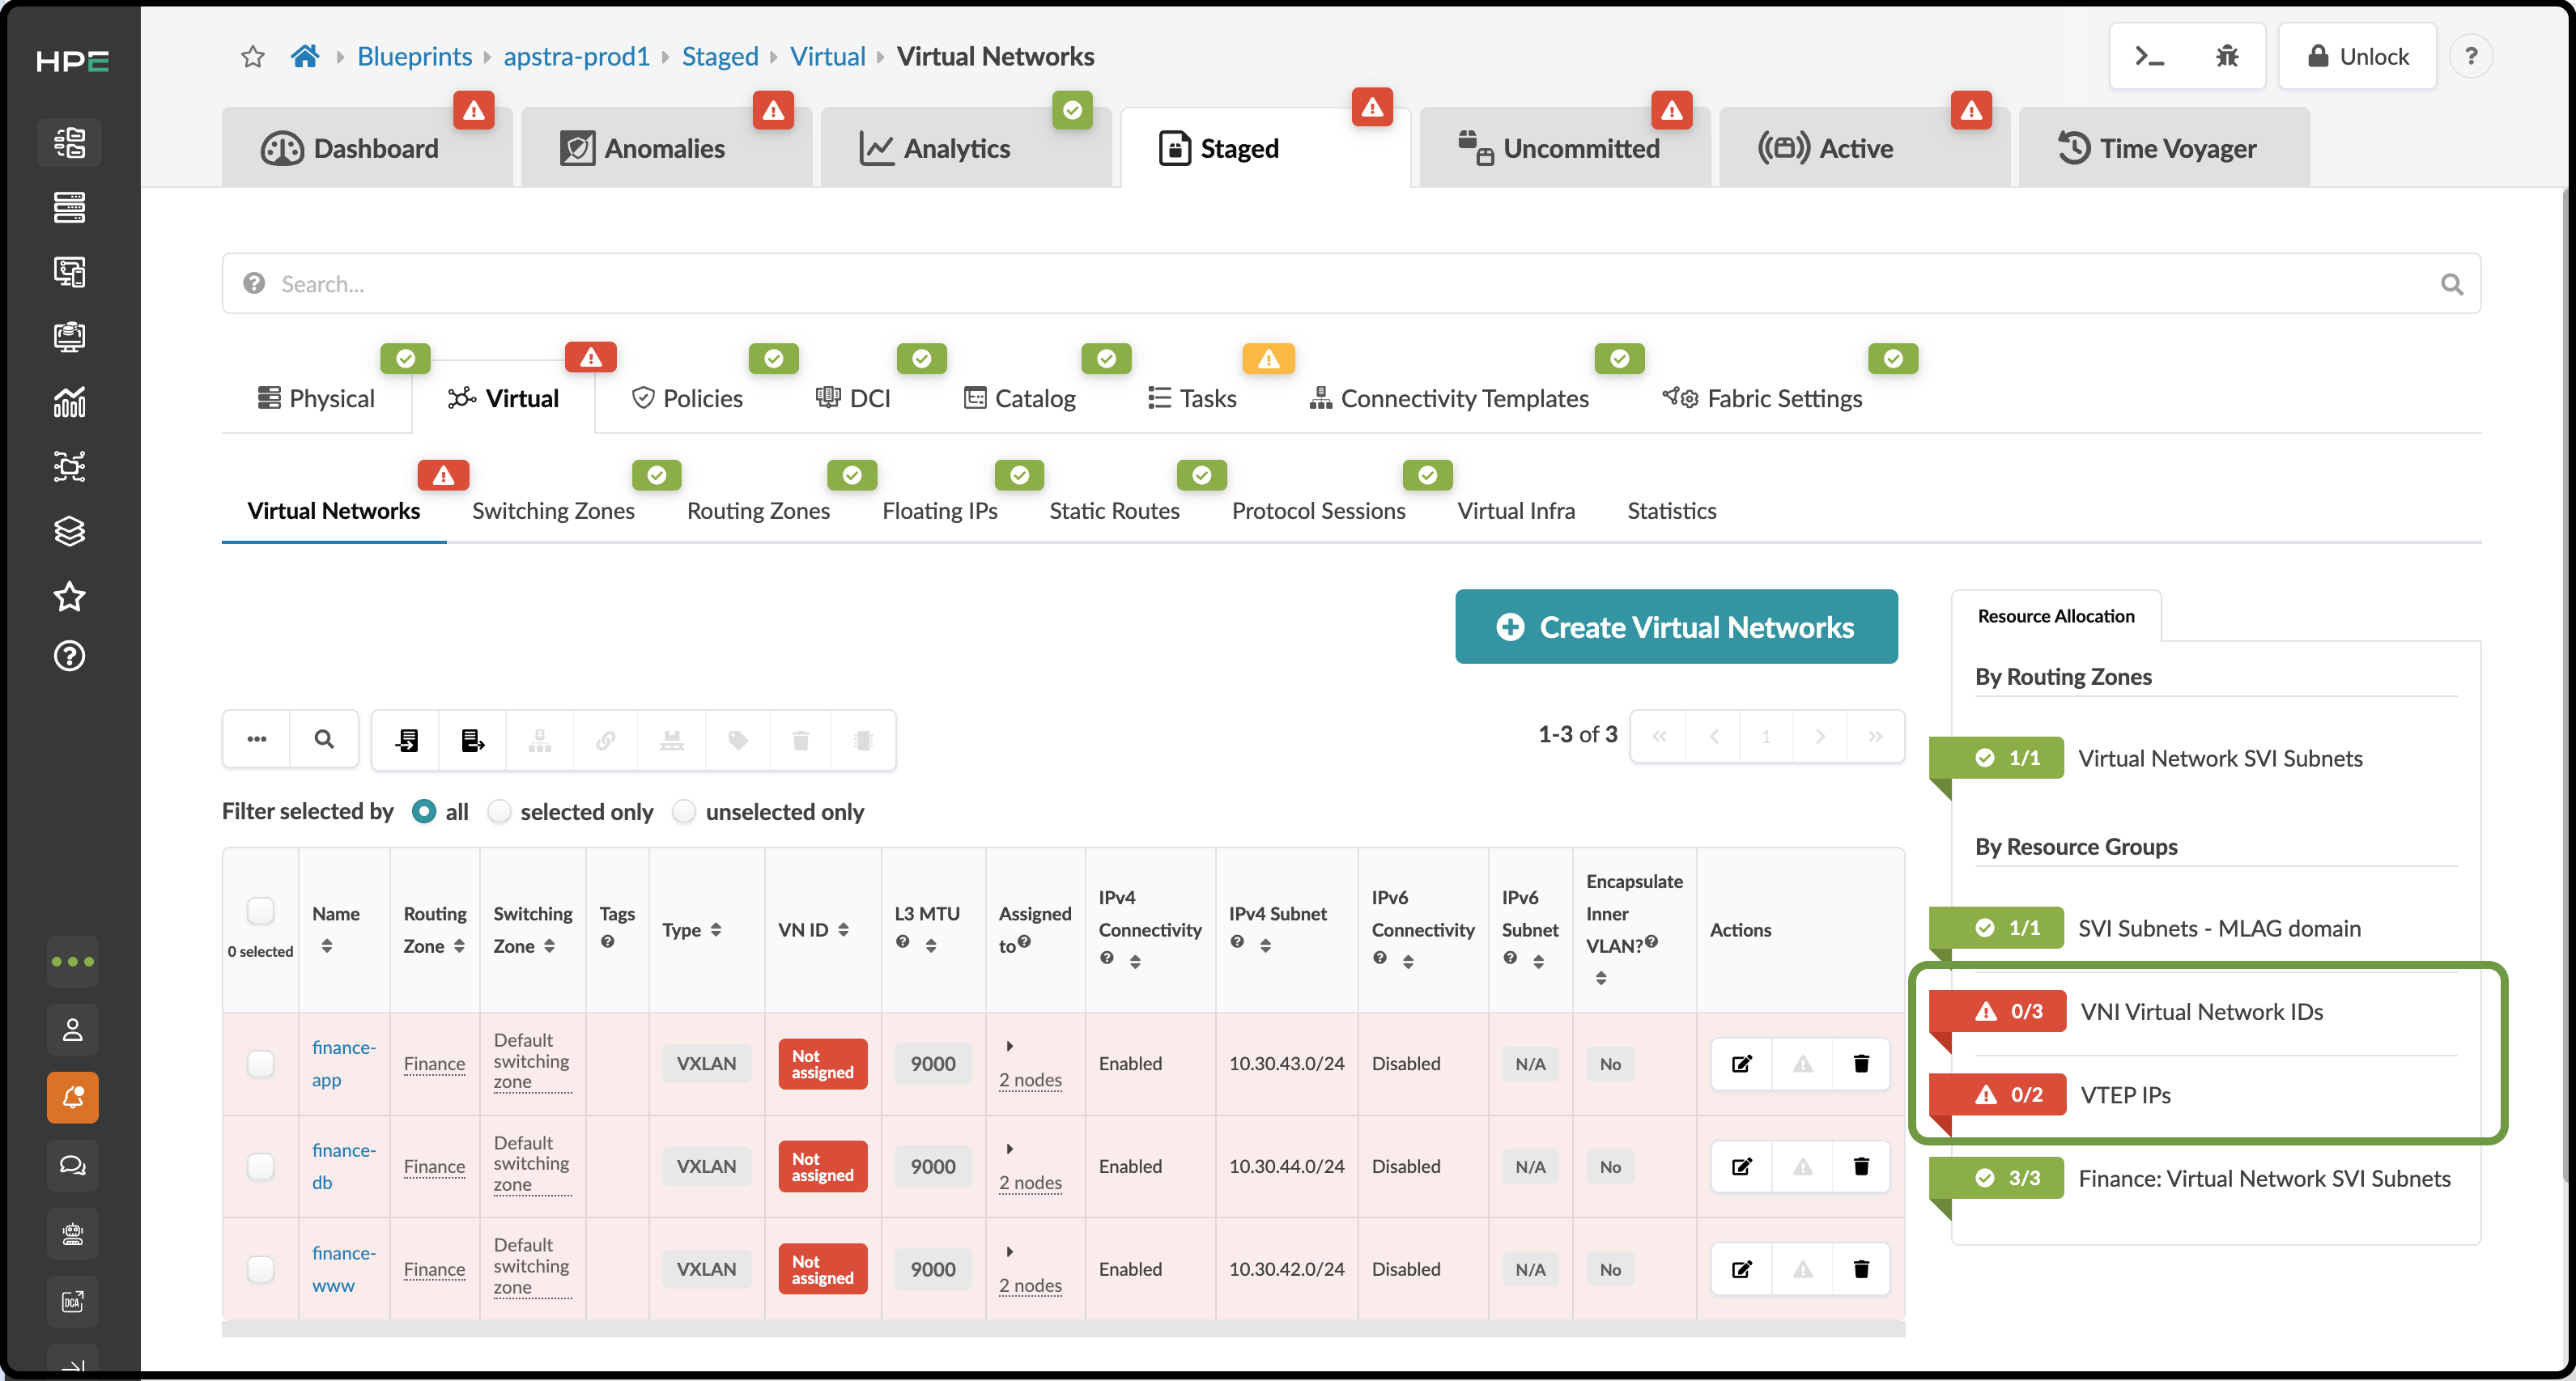The image size is (2576, 1381).
Task: Check the finance-www row checkbox
Action: coord(260,1270)
